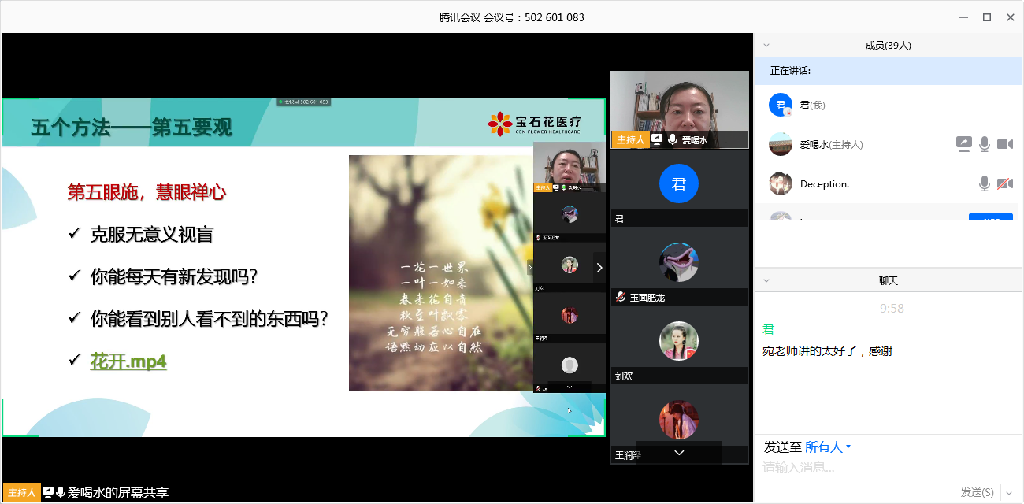Select the 刘欢 participant video tile

click(x=679, y=345)
